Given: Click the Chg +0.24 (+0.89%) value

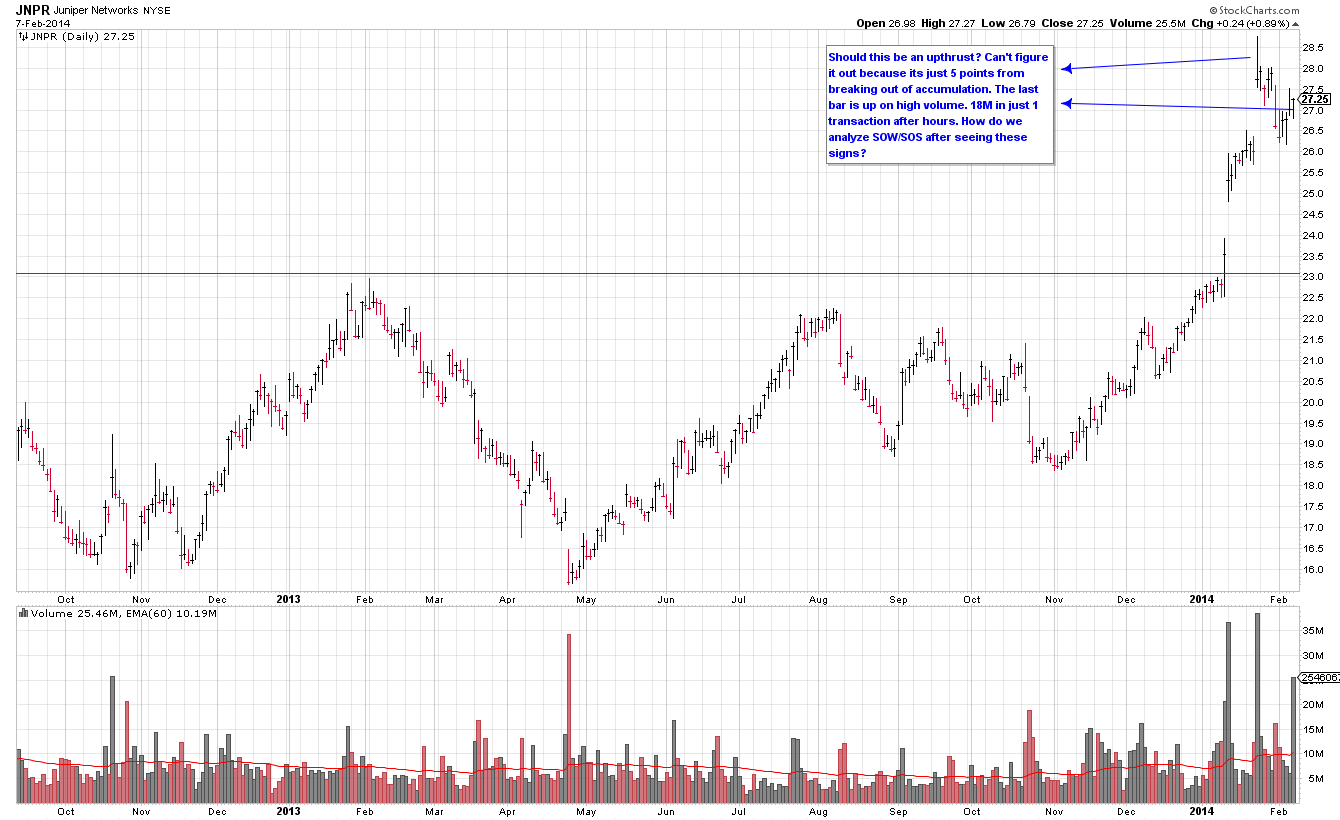Looking at the screenshot, I should tap(1238, 24).
